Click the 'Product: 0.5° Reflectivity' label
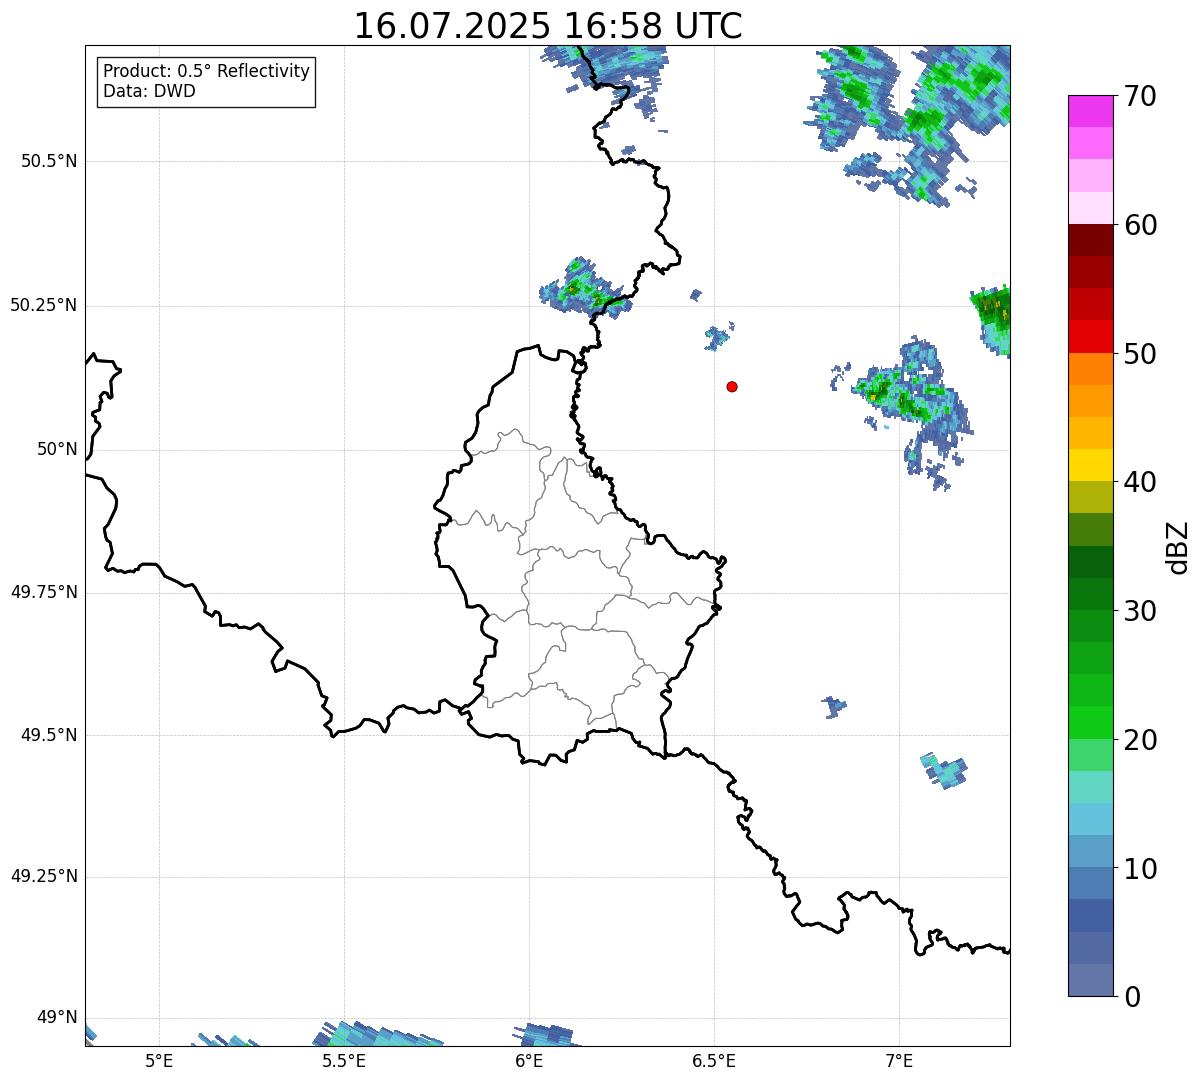The width and height of the screenshot is (1202, 1081). [206, 72]
